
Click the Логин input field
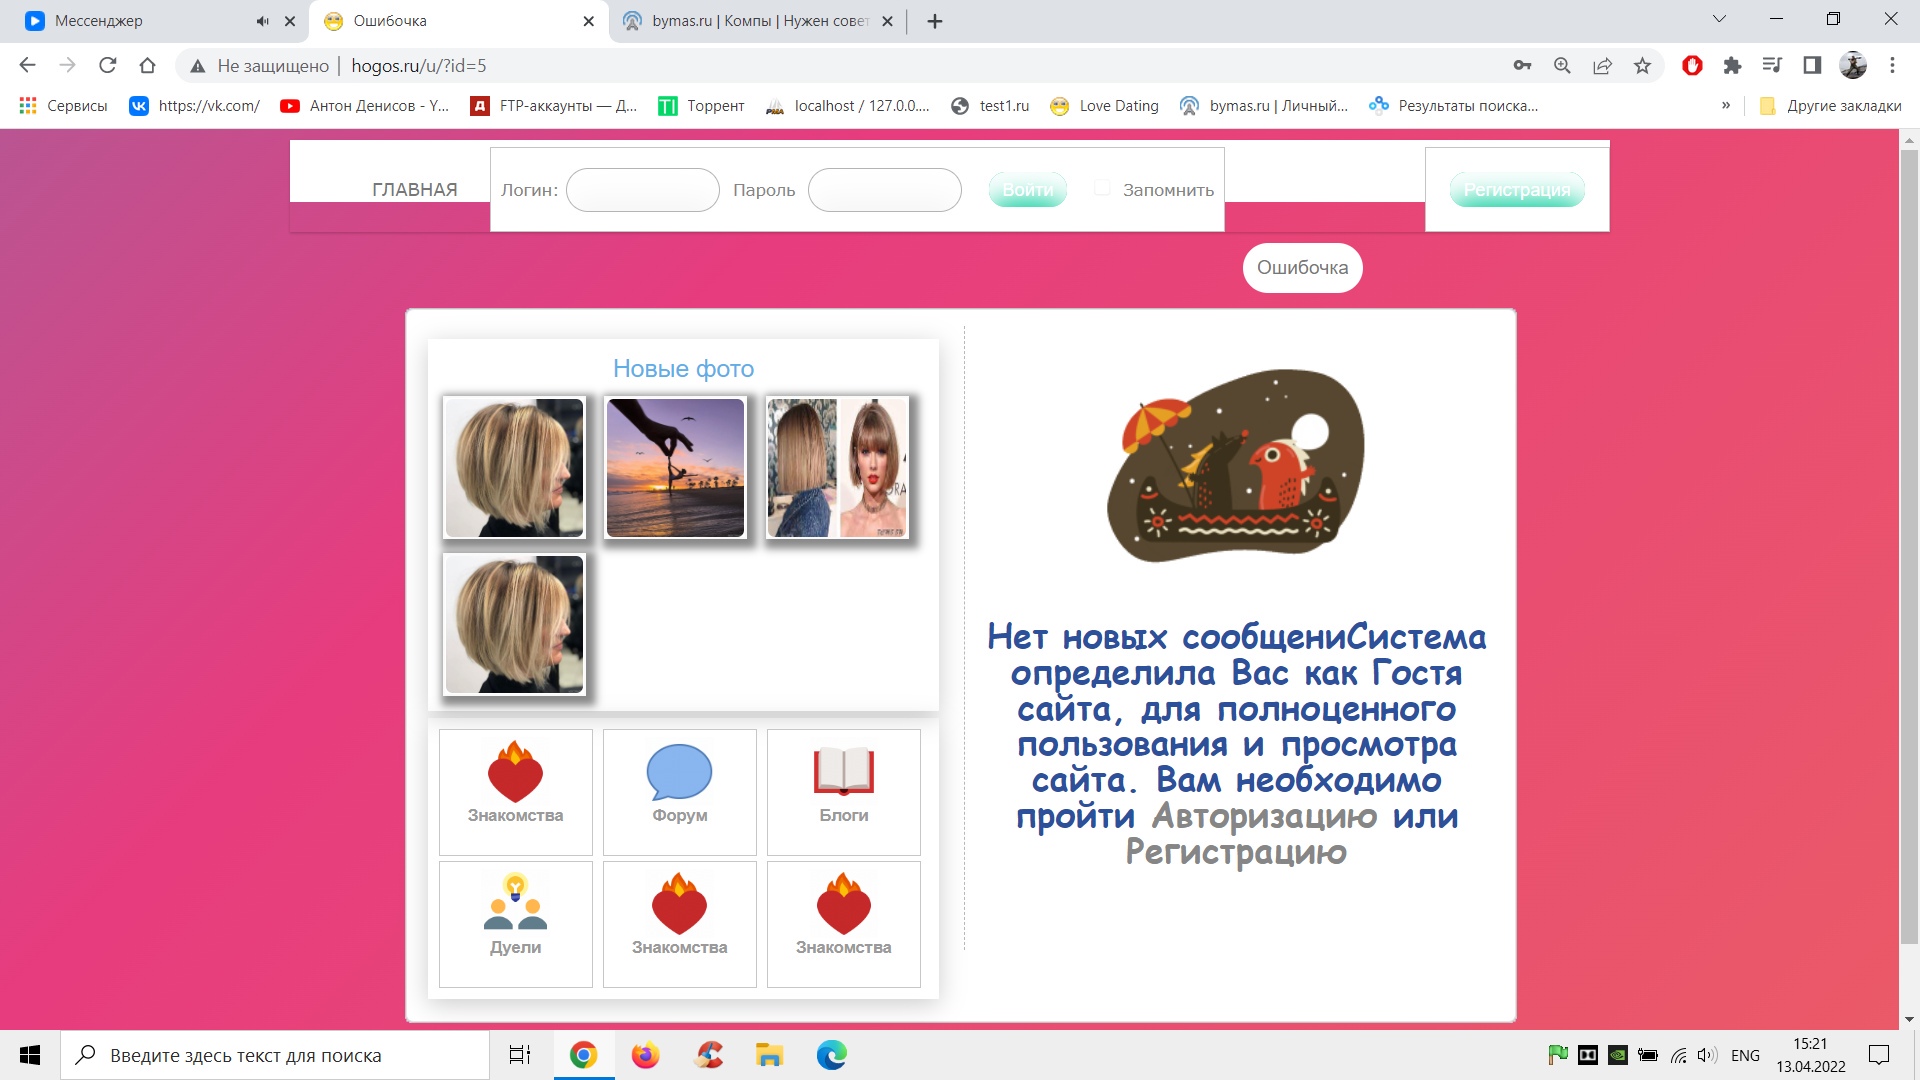coord(642,190)
